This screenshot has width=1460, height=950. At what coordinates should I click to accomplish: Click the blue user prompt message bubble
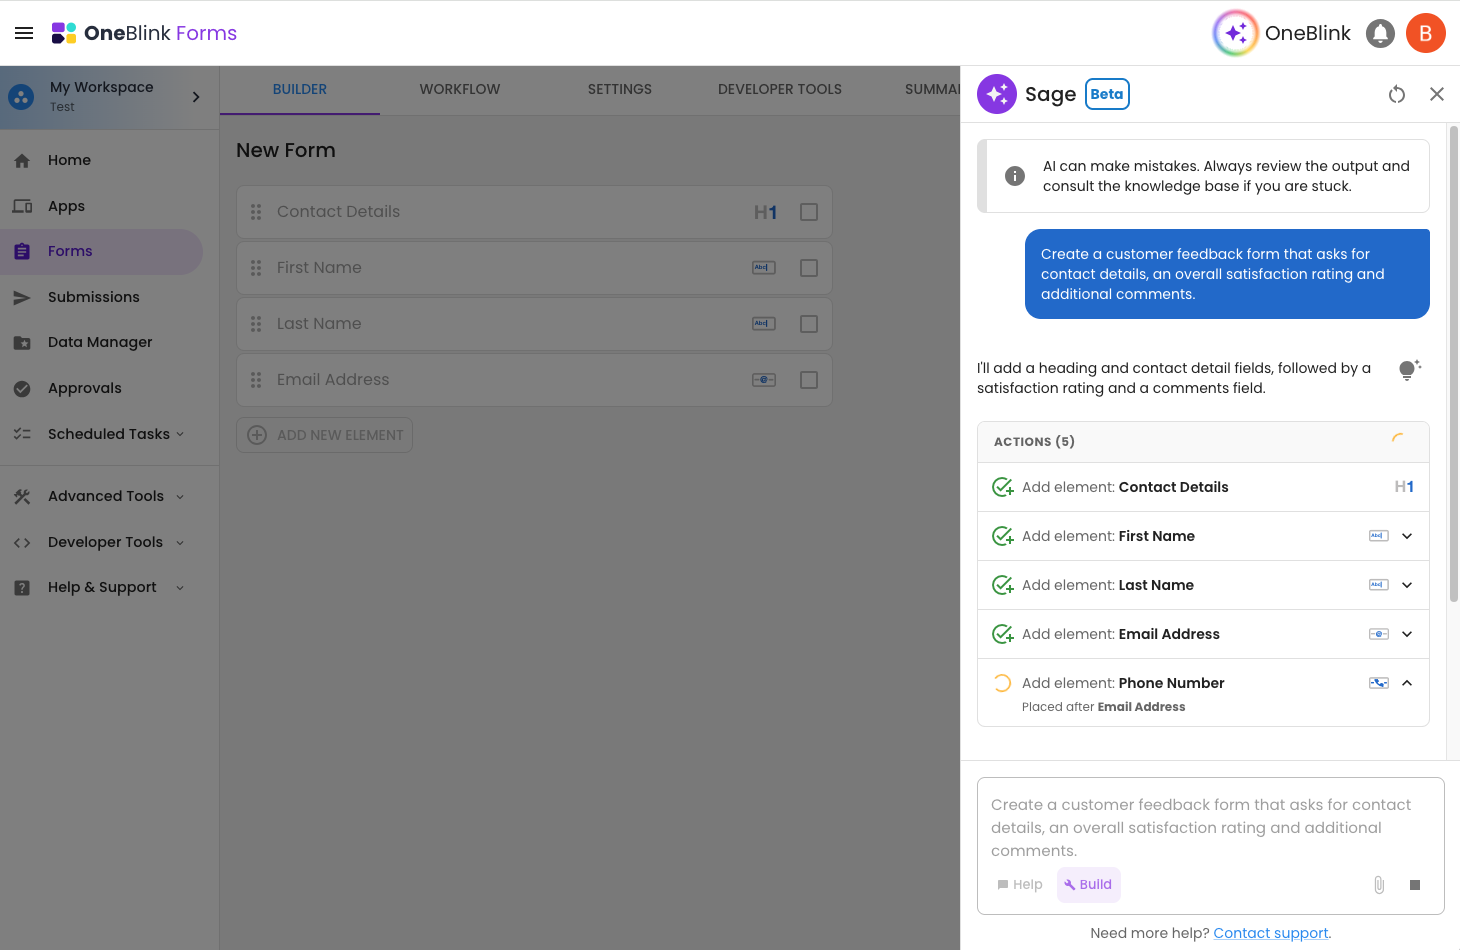[1227, 274]
